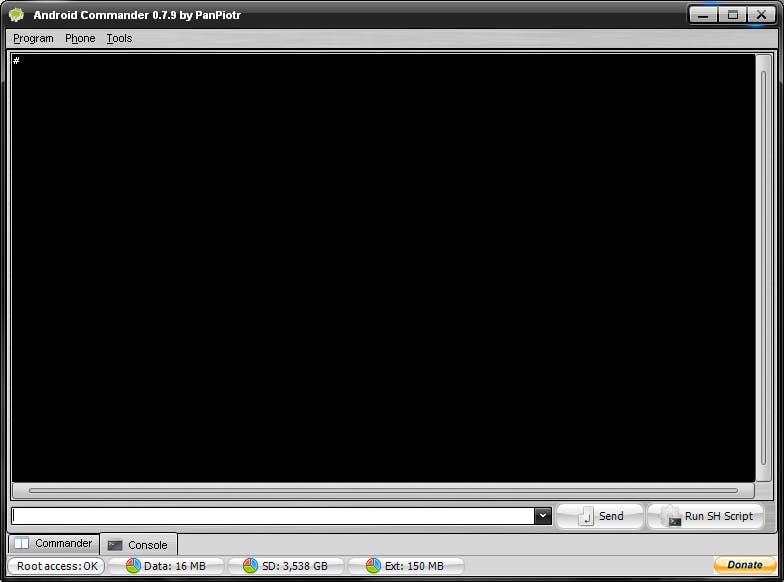This screenshot has width=784, height=582.
Task: Click the Run SH Script button
Action: point(706,516)
